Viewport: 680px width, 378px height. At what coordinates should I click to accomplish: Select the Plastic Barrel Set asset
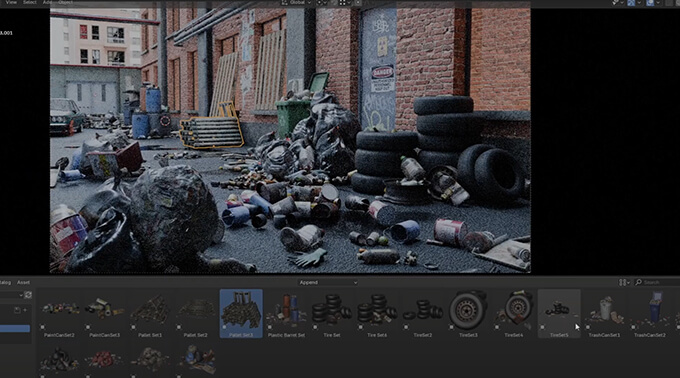point(286,314)
